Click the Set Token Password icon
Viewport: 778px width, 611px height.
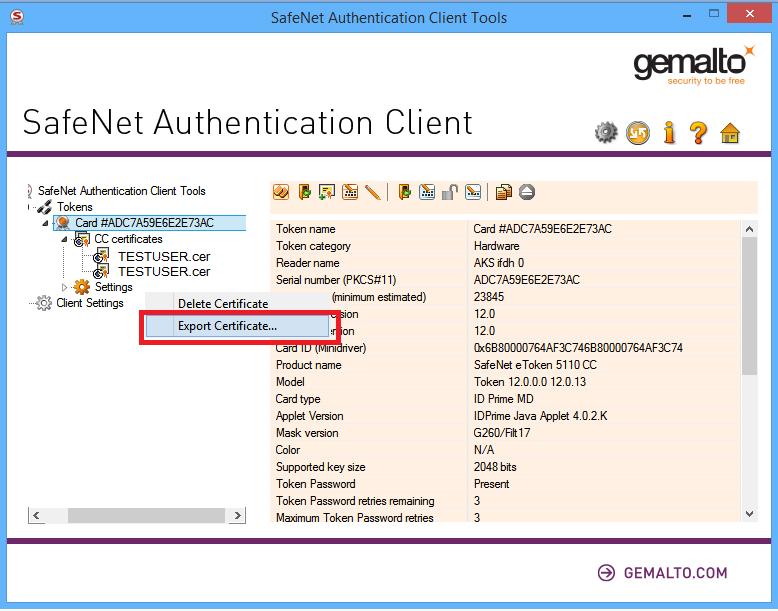473,192
